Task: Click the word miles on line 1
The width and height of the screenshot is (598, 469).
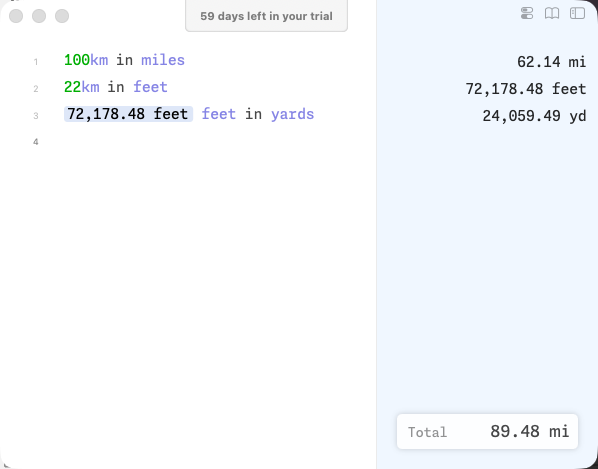Action: (x=163, y=60)
